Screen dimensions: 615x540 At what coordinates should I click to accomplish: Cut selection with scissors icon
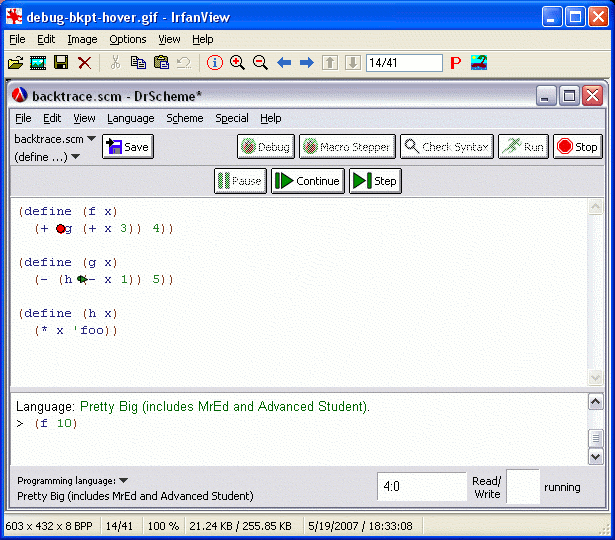(115, 63)
